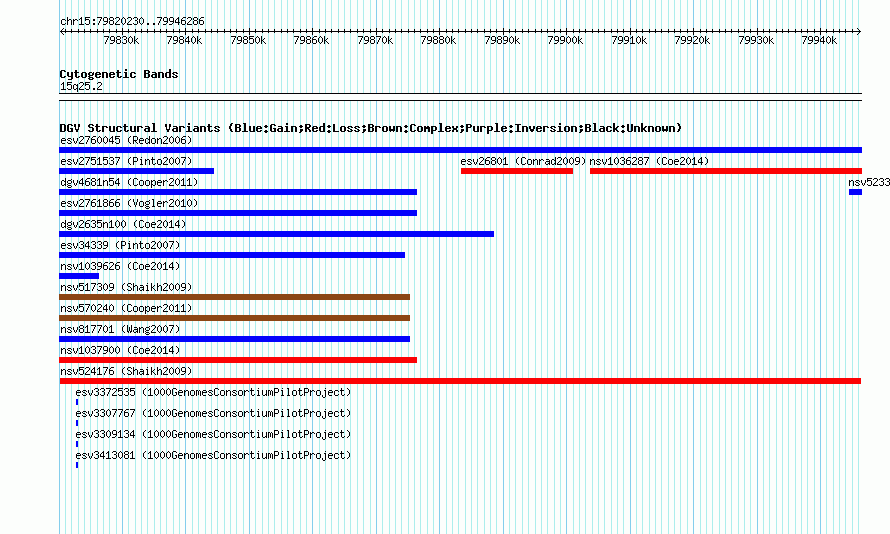Image resolution: width=890 pixels, height=534 pixels.
Task: Click the left arrowhead of the ruler
Action: click(x=62, y=31)
